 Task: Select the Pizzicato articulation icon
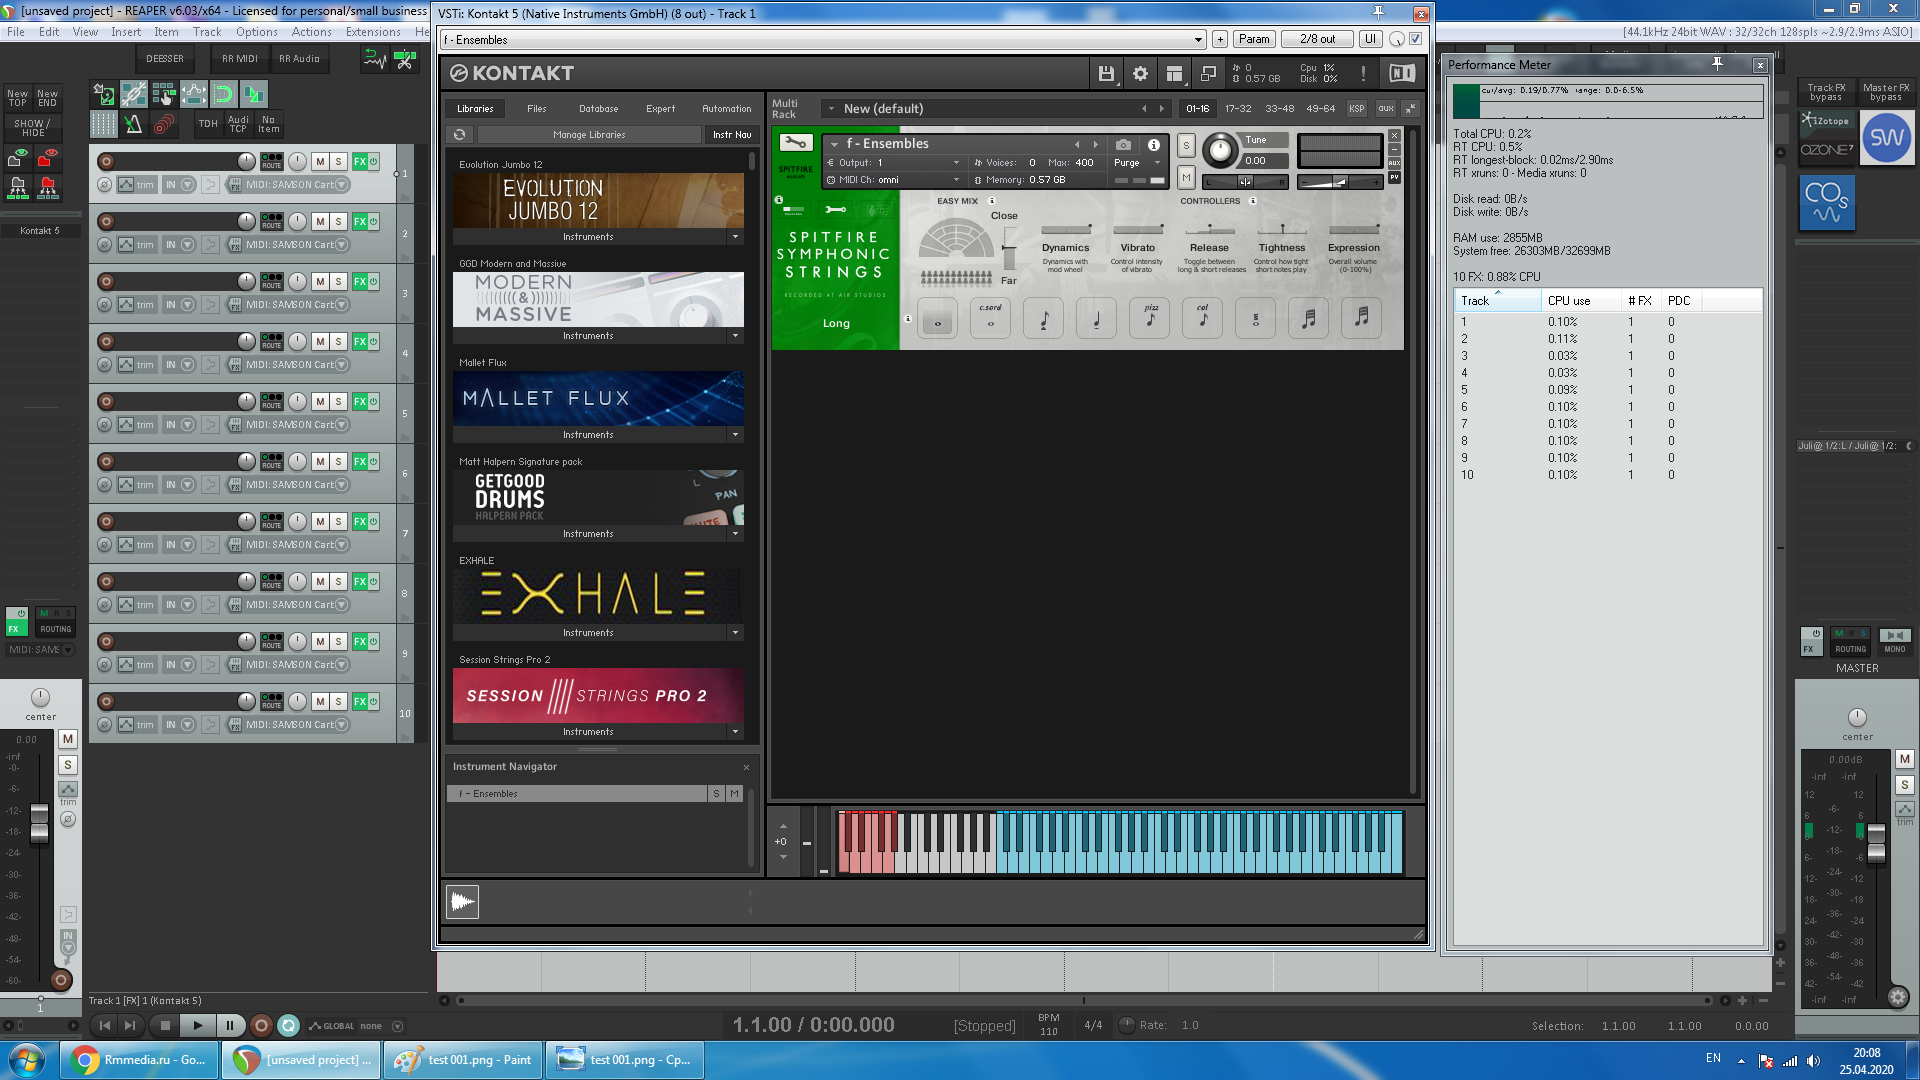(1150, 319)
